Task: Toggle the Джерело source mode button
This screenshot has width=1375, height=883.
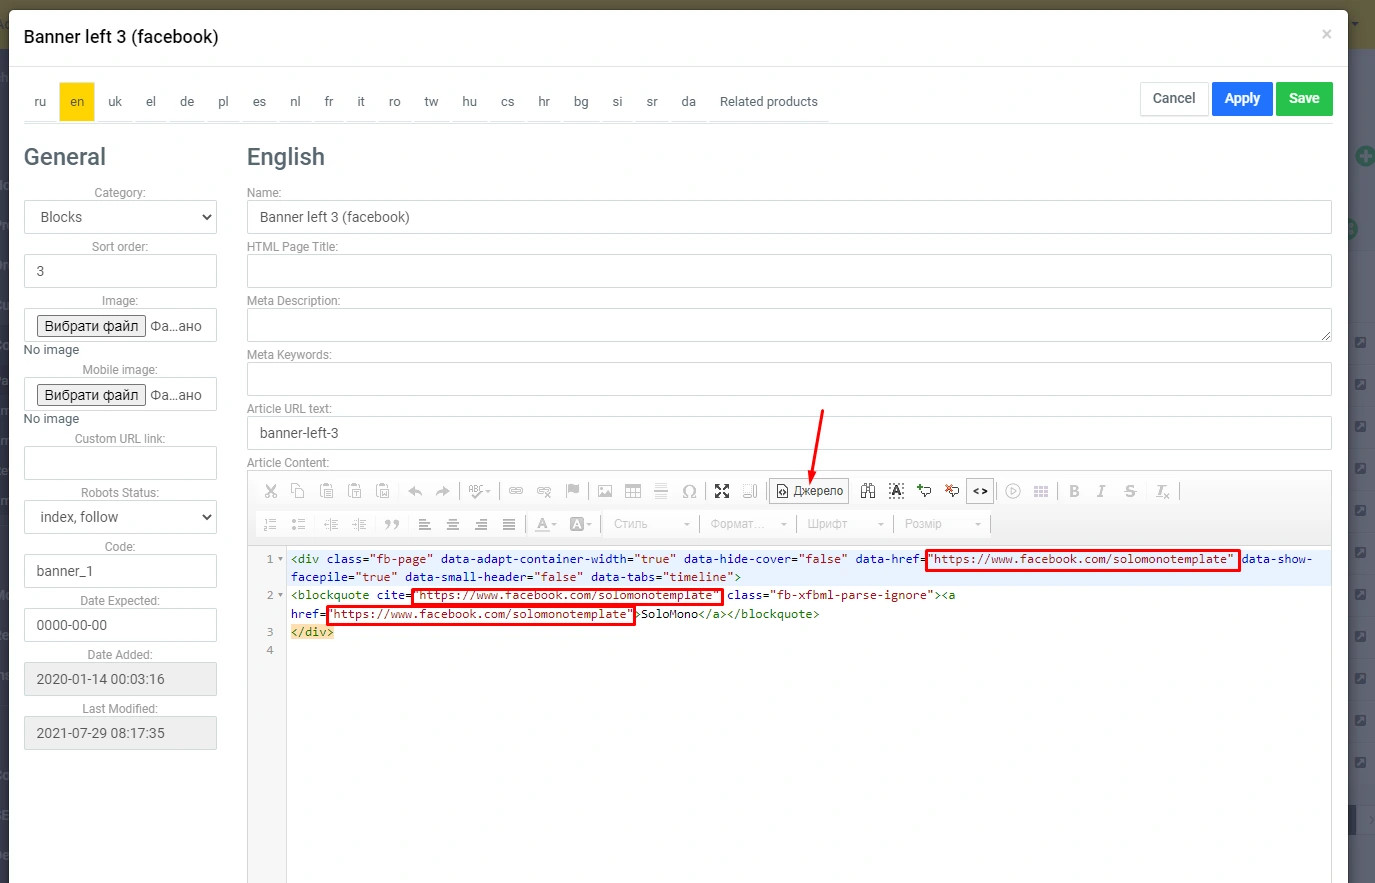Action: [x=809, y=491]
